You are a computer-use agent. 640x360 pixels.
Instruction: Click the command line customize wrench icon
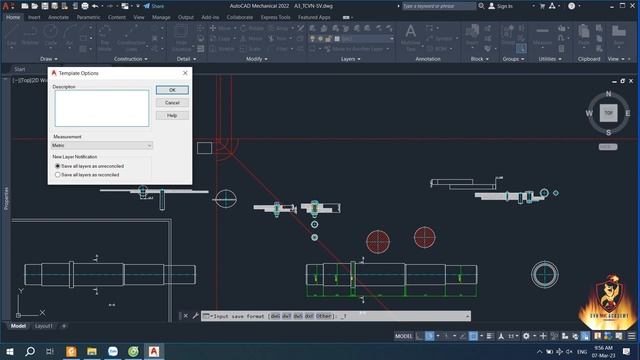point(196,316)
